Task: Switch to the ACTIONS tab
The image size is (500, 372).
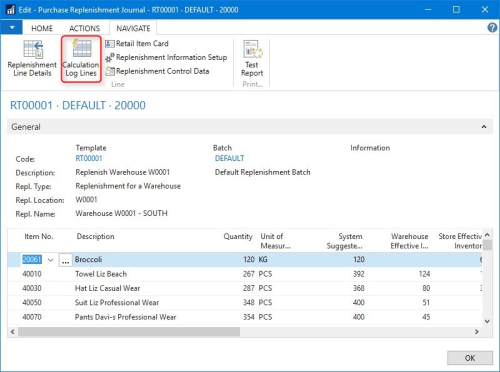Action: 84,28
